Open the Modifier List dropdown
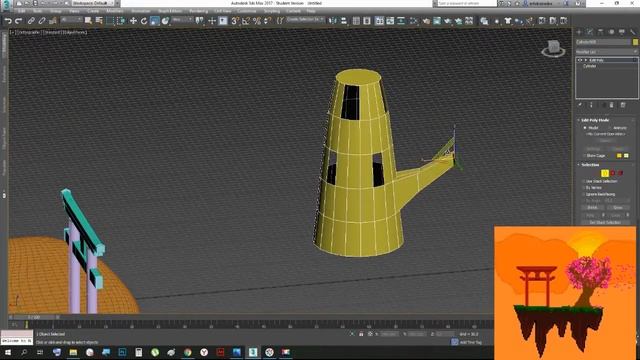This screenshot has height=360, width=640. click(607, 52)
